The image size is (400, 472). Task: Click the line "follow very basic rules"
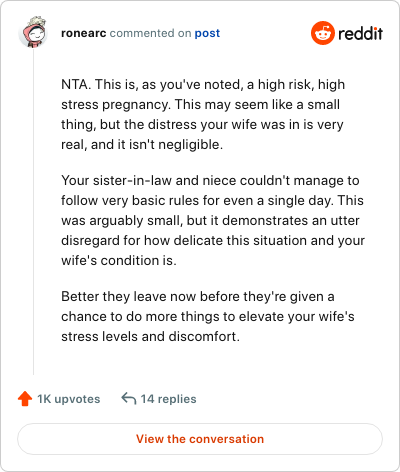[212, 200]
